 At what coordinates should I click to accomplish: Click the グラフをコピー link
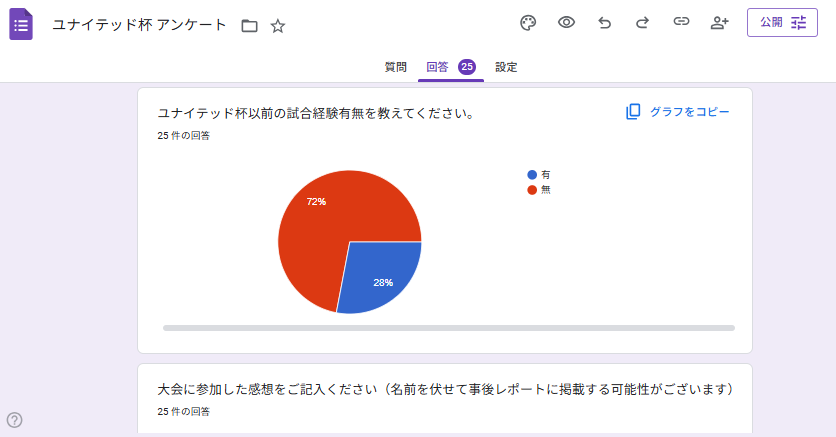click(677, 112)
